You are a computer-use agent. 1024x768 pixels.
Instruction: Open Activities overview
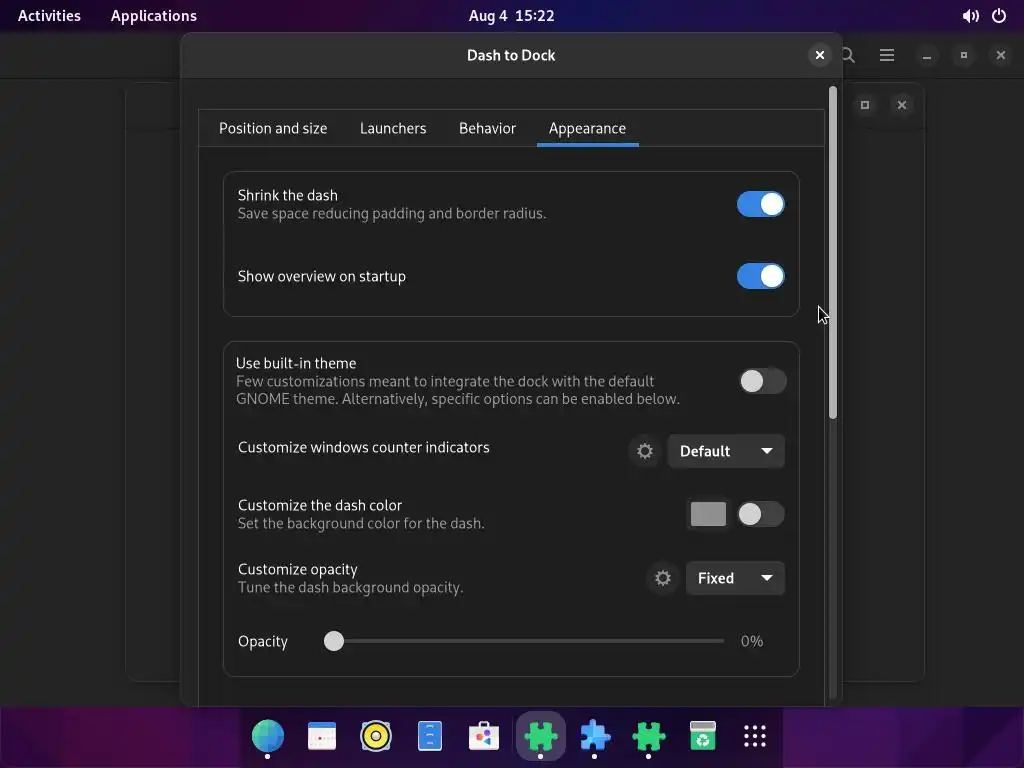(49, 16)
